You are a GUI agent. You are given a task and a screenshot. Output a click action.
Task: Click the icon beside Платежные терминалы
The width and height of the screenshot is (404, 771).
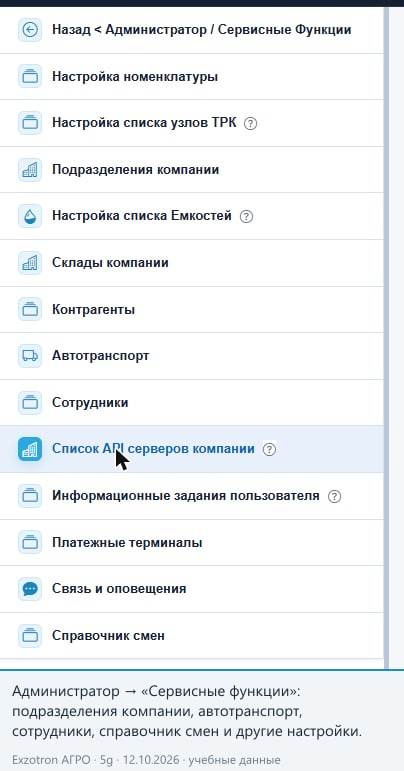(x=30, y=542)
